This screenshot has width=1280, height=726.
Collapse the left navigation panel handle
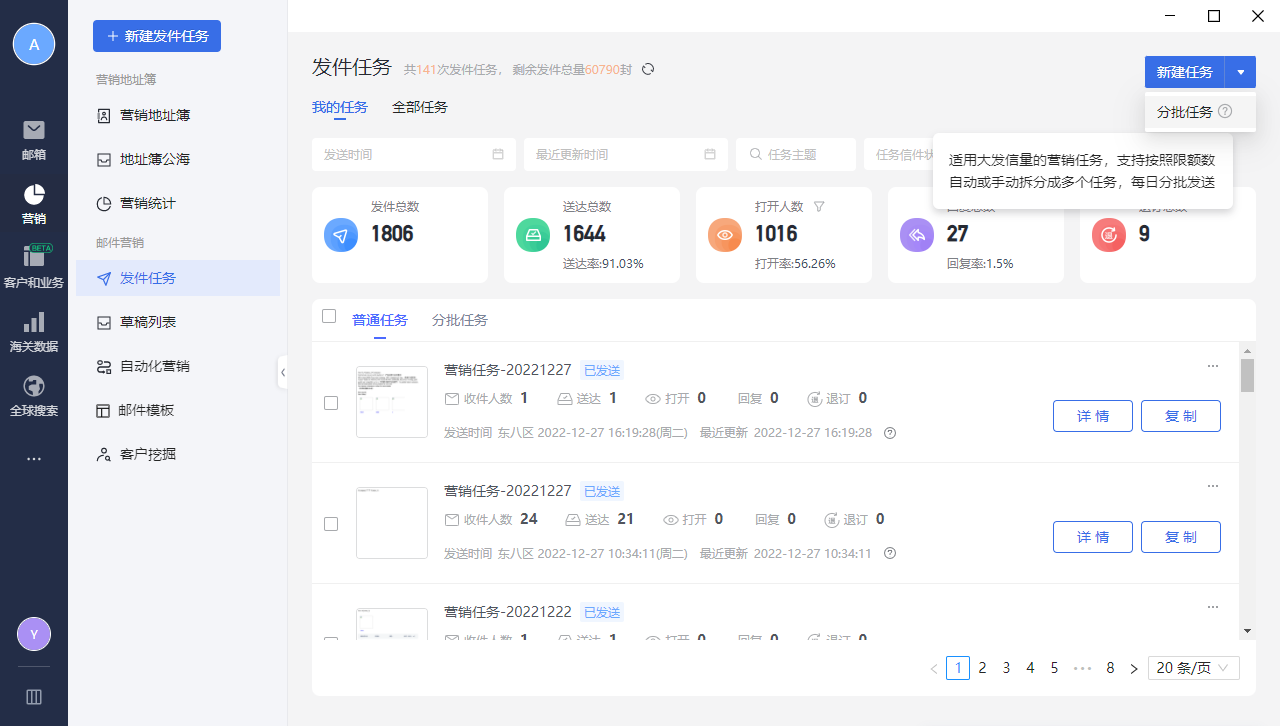(x=282, y=371)
